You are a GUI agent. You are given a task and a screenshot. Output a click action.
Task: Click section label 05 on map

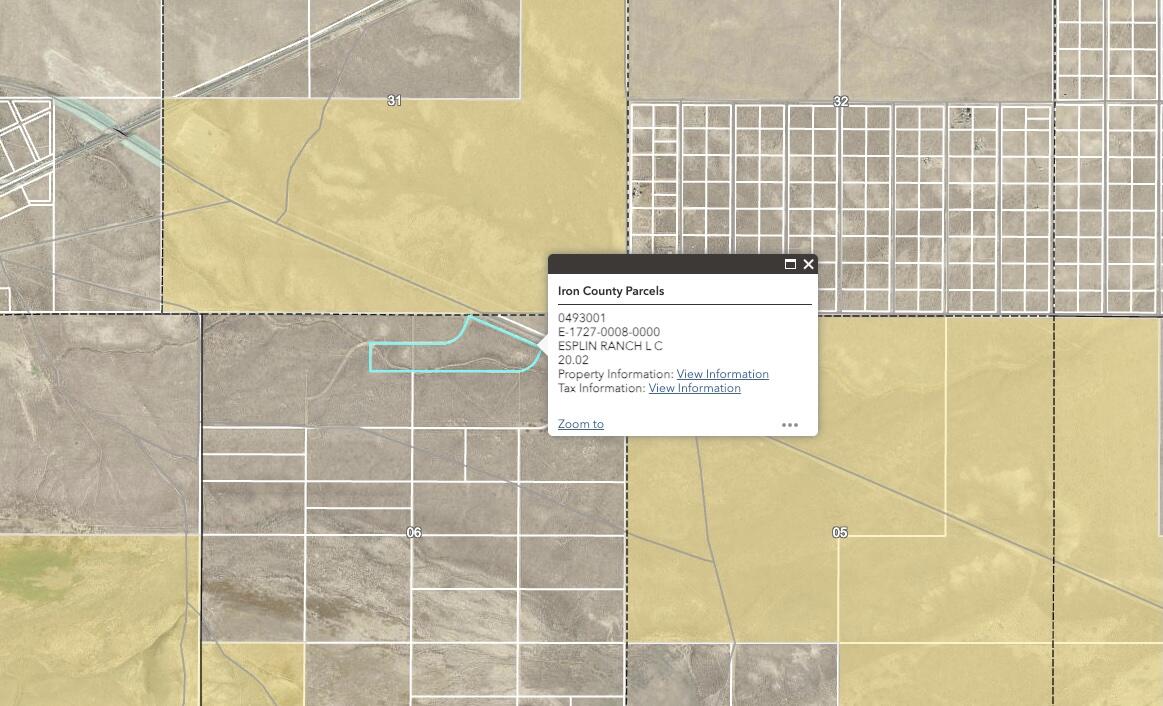click(x=840, y=533)
